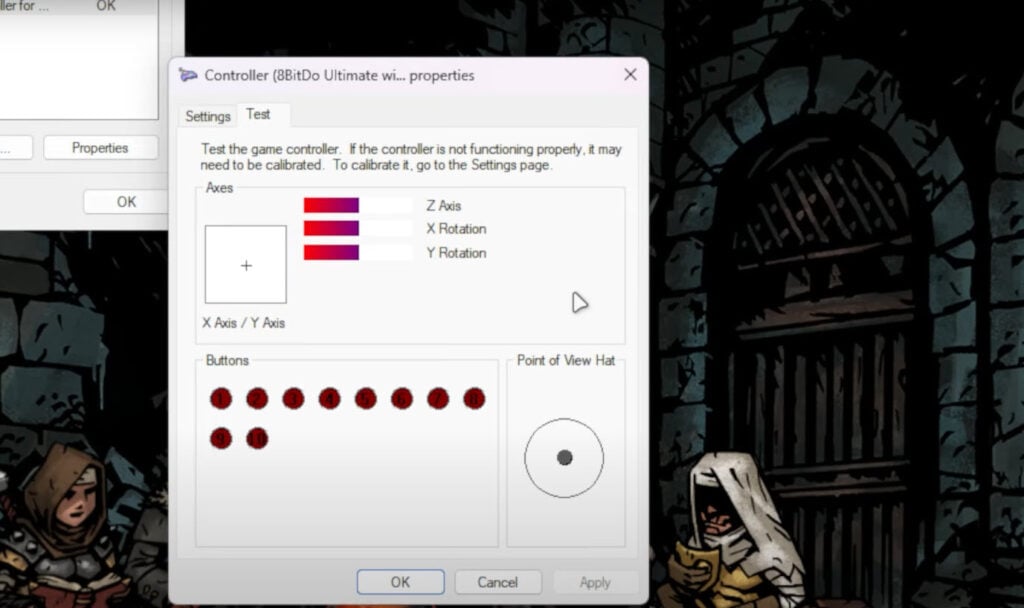Click button indicator 8
Viewport: 1024px width, 608px height.
tap(474, 399)
